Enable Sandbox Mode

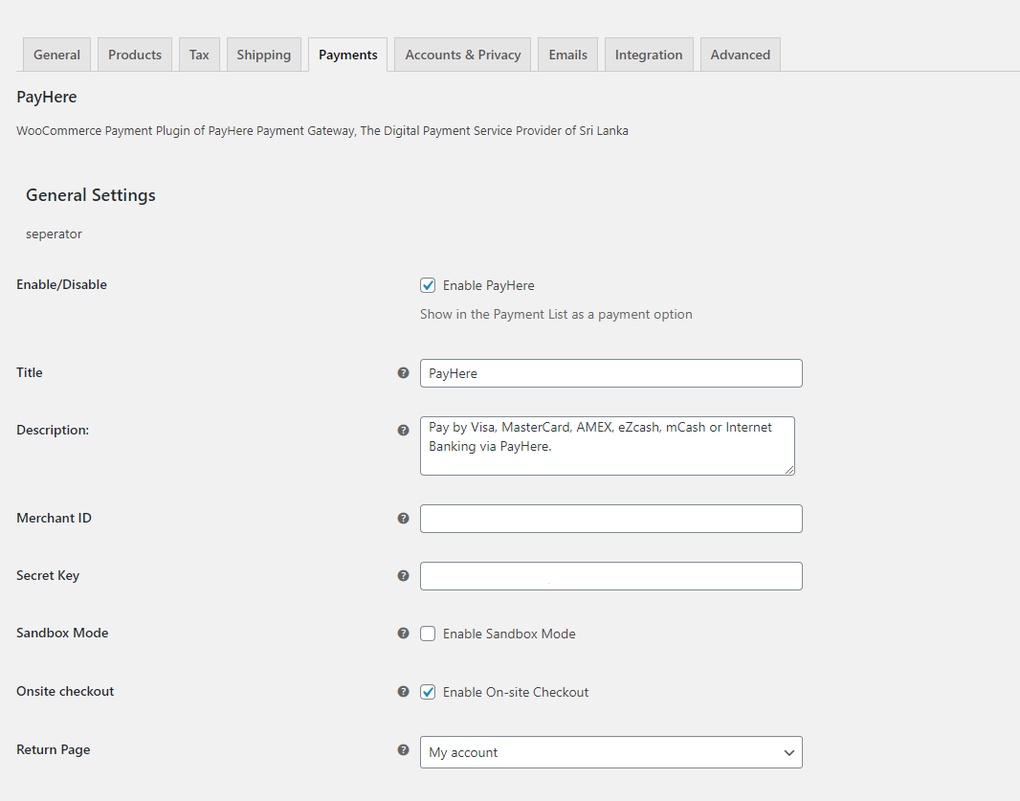[428, 633]
